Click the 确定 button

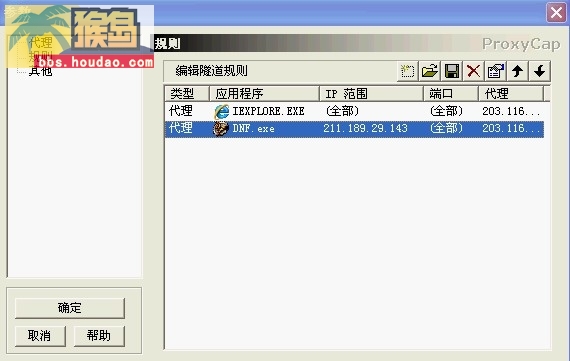[x=70, y=308]
